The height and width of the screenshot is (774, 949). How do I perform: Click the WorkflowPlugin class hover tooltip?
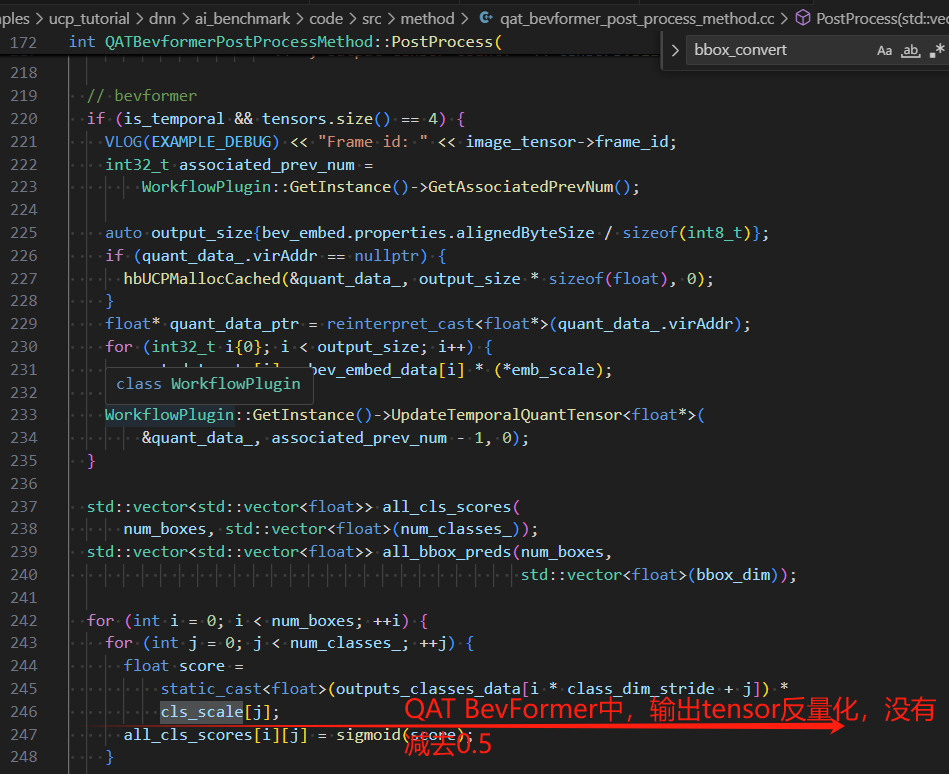[208, 384]
